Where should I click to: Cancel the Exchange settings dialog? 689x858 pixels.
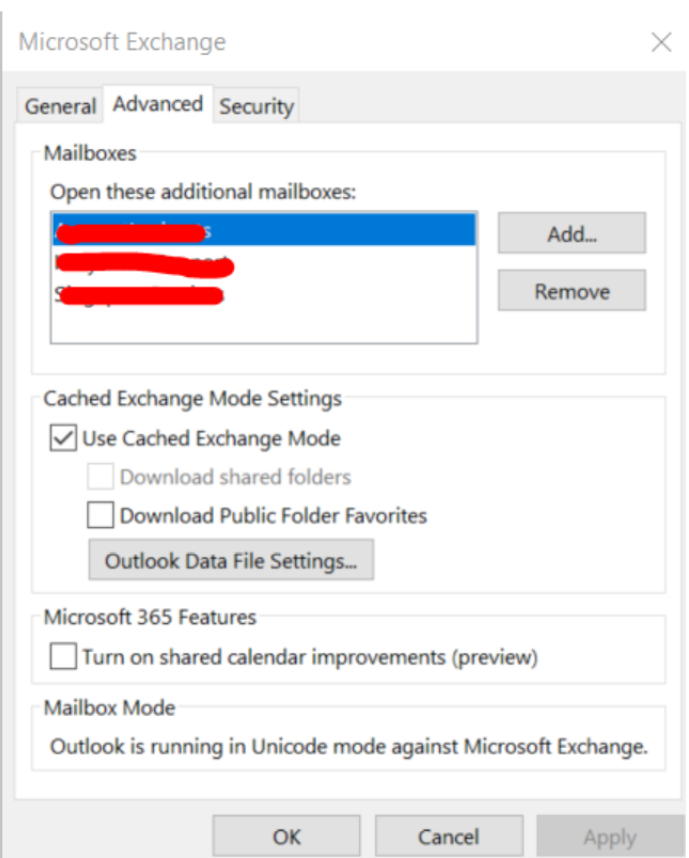coord(448,836)
